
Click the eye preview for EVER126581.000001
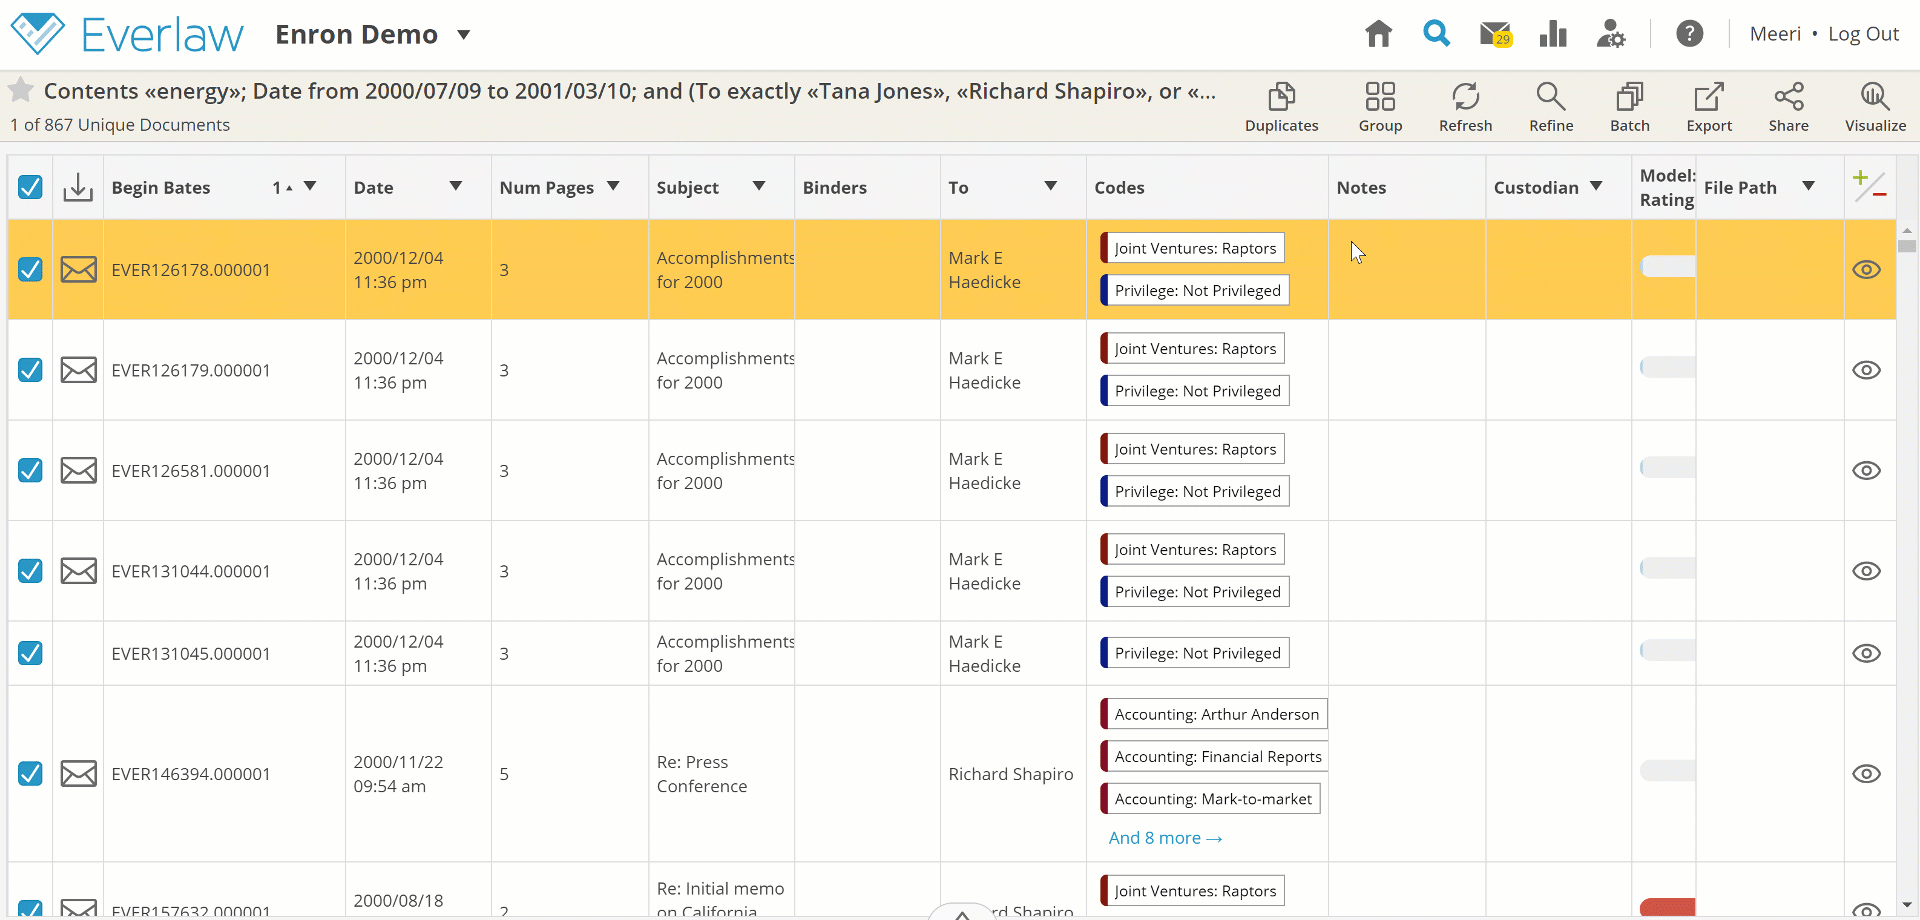(1866, 471)
